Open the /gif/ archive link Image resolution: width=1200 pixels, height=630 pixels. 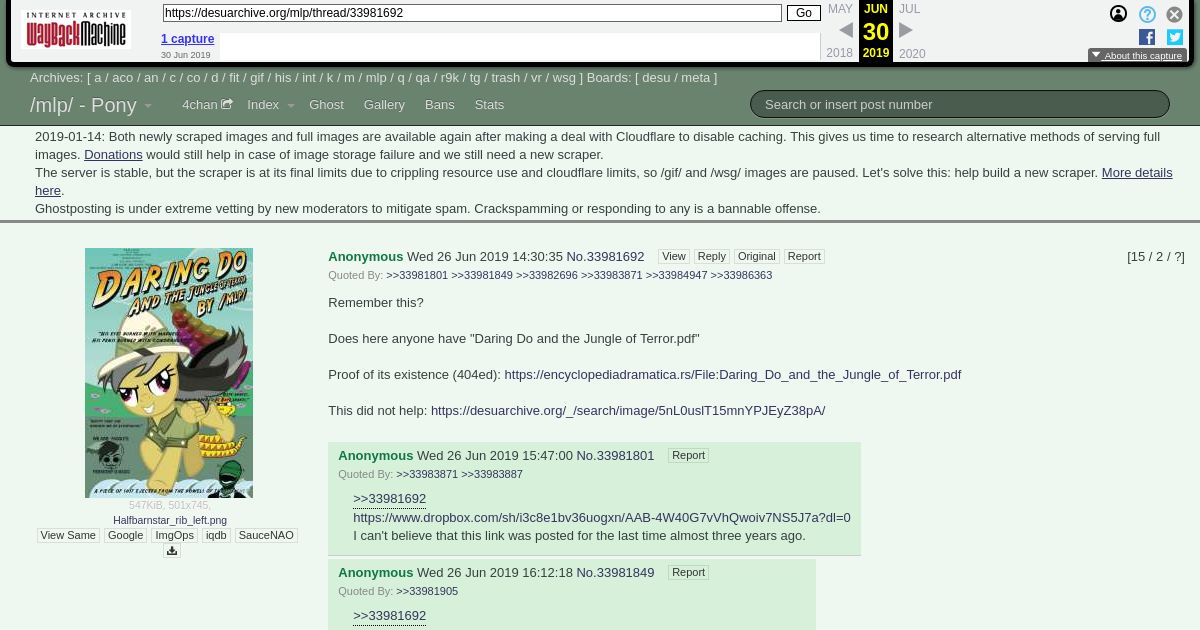[257, 77]
